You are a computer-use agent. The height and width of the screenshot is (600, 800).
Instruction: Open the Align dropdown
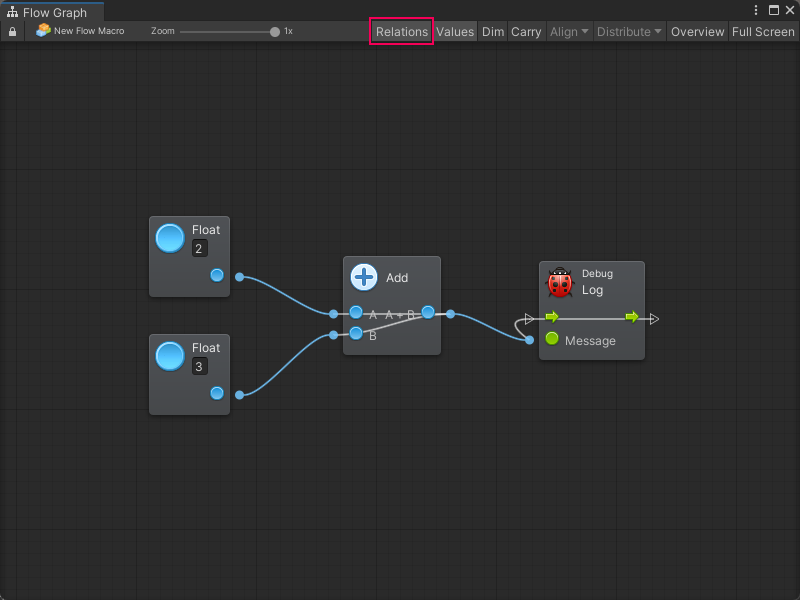pyautogui.click(x=569, y=32)
